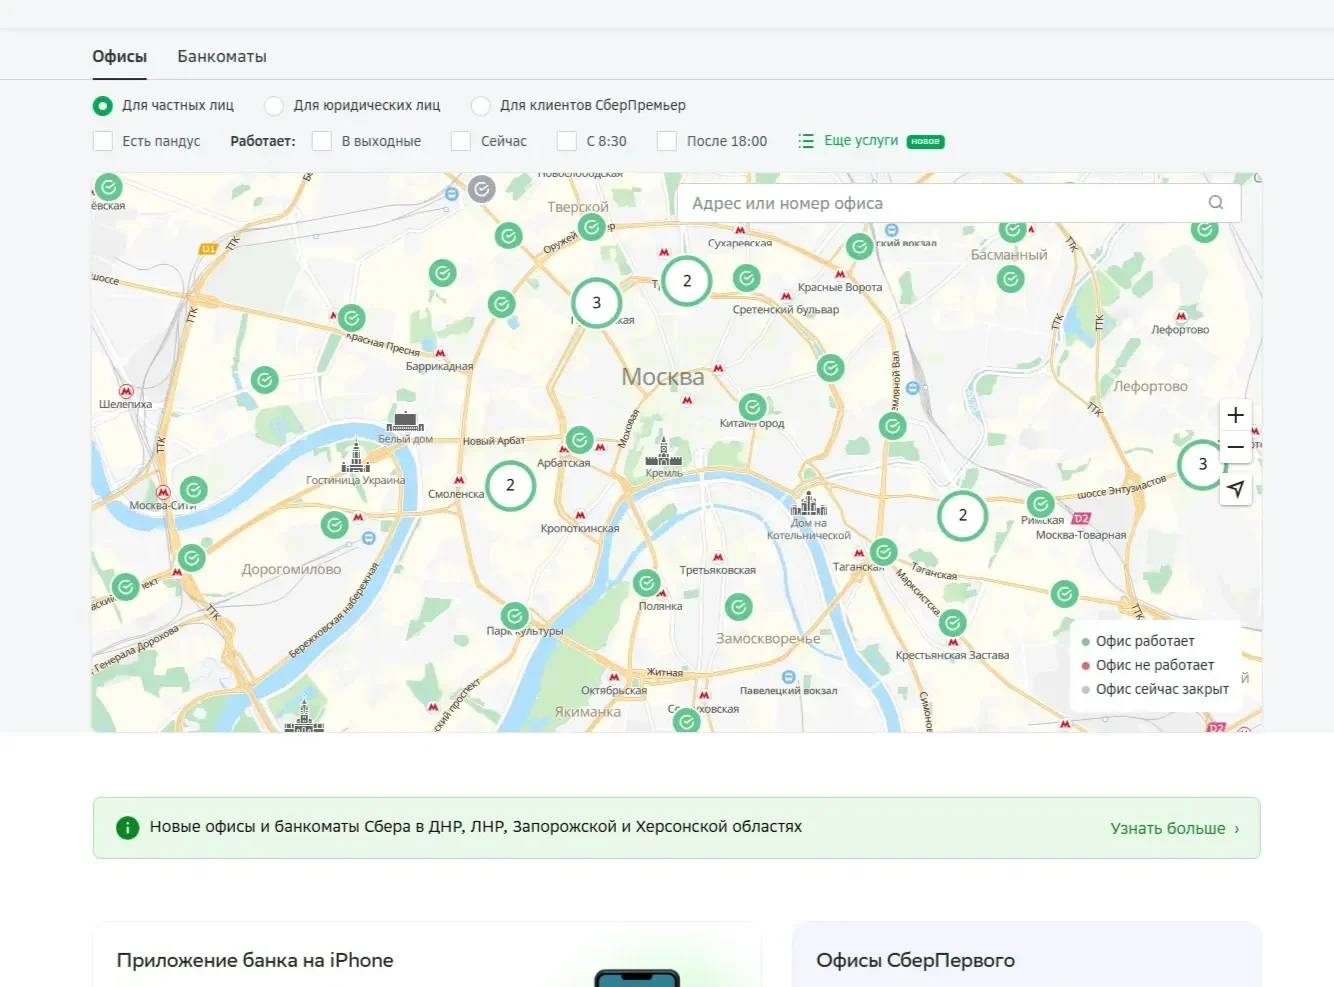Select the office marker near Арбатская

click(x=579, y=440)
